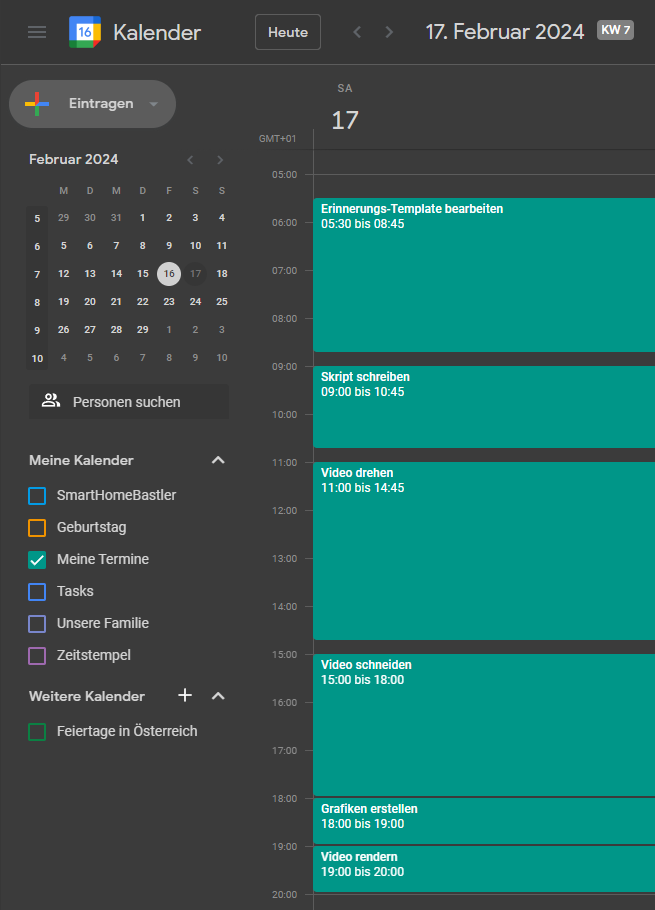655x910 pixels.
Task: Click the Februar 2024 mini calendar title
Action: tap(74, 159)
